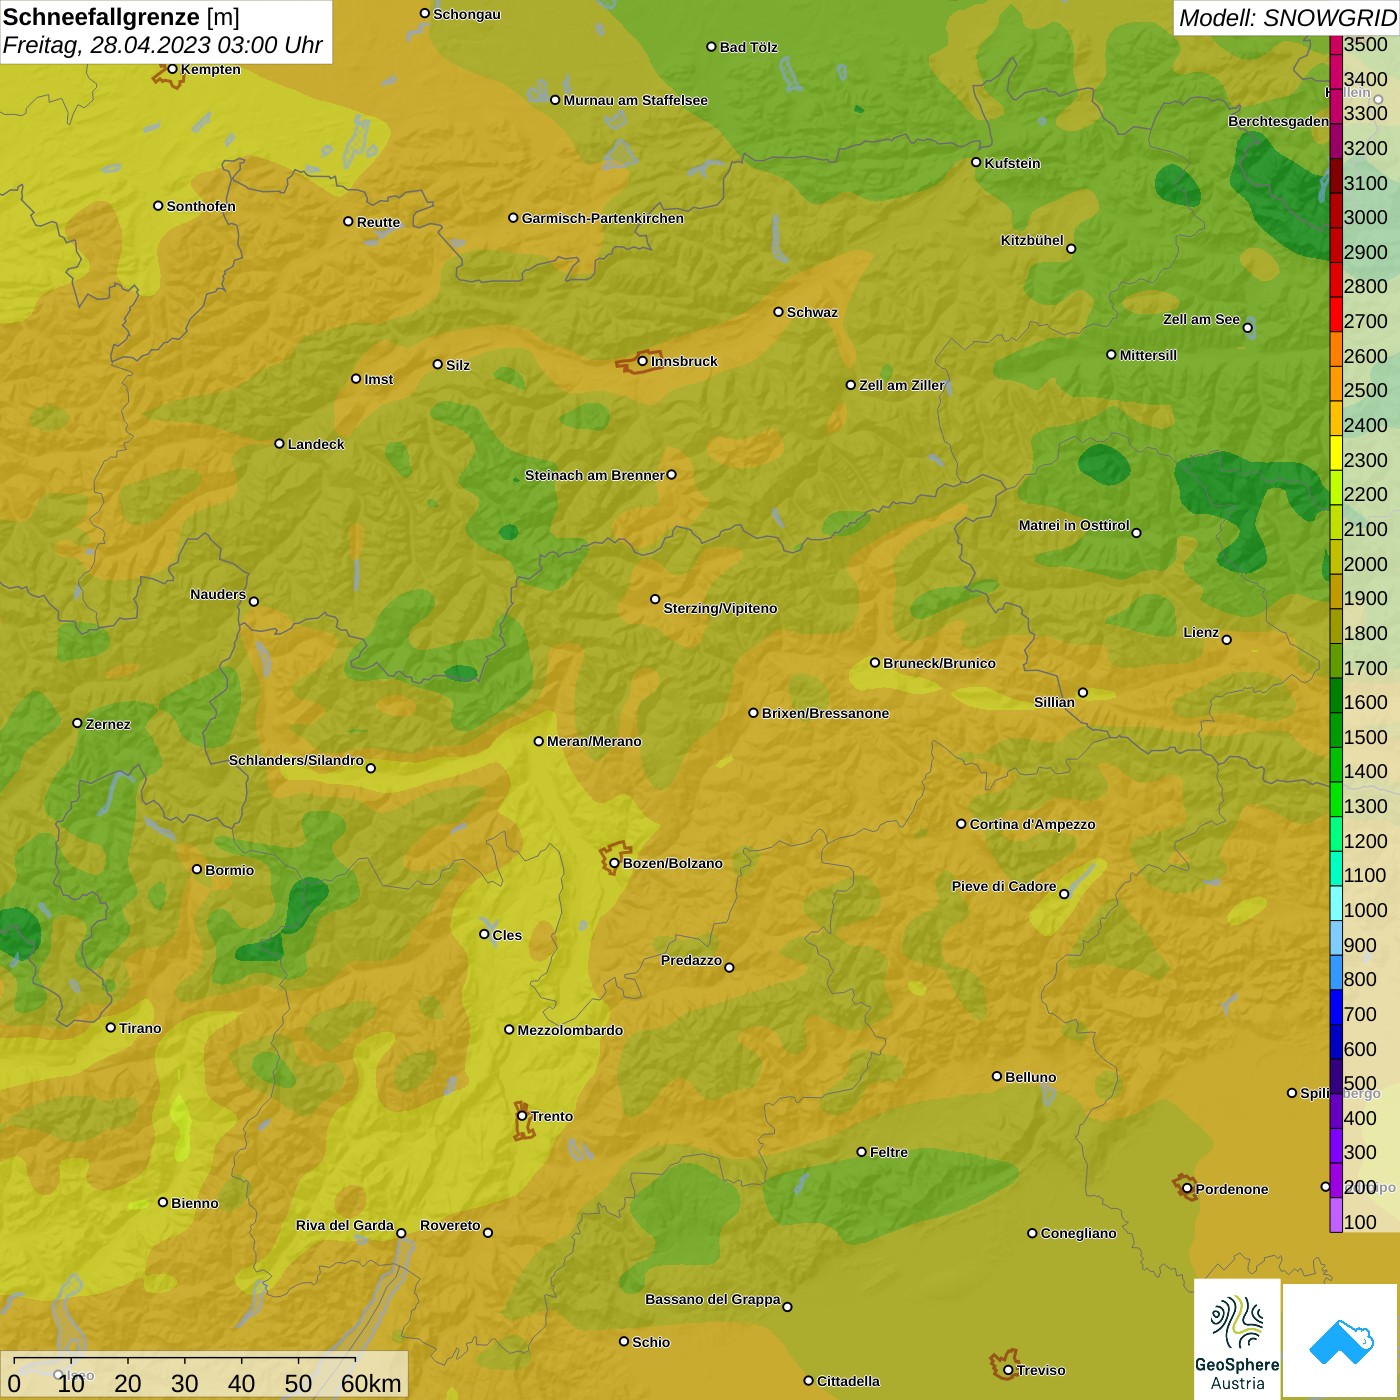
Task: Click the Feltre location dot
Action: pos(861,1152)
